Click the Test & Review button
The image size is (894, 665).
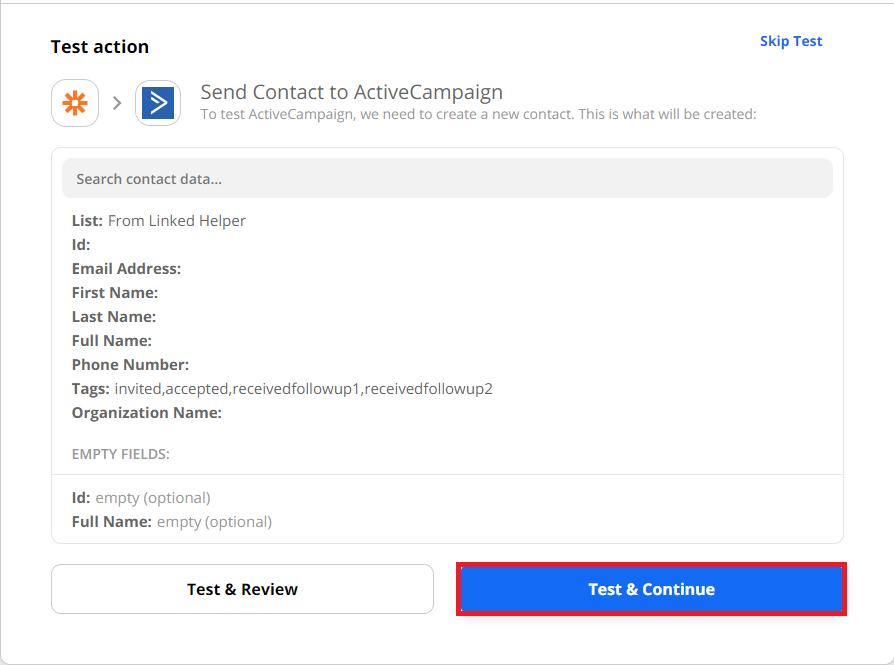pyautogui.click(x=242, y=589)
